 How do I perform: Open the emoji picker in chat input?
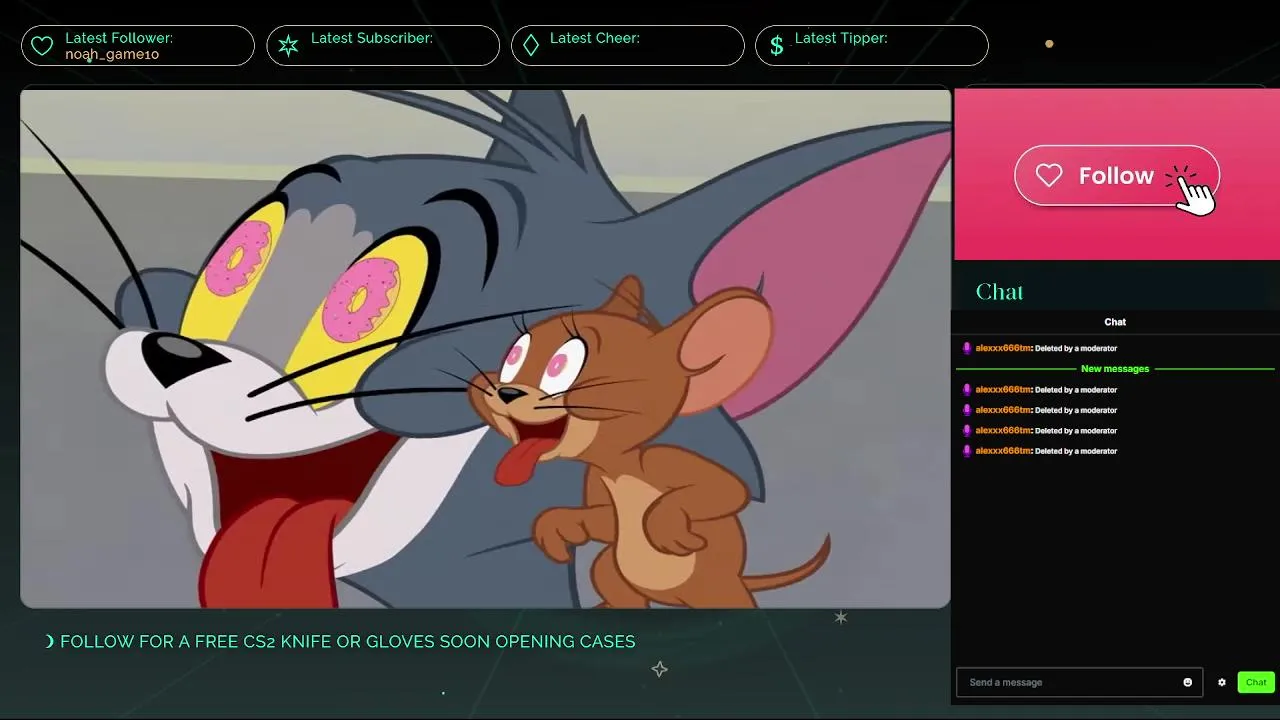coord(1188,682)
